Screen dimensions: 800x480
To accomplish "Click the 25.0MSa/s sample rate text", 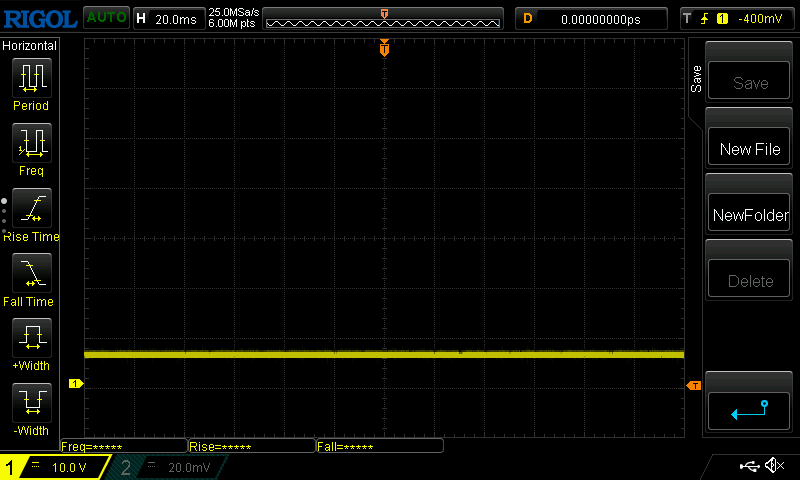I will tap(234, 12).
